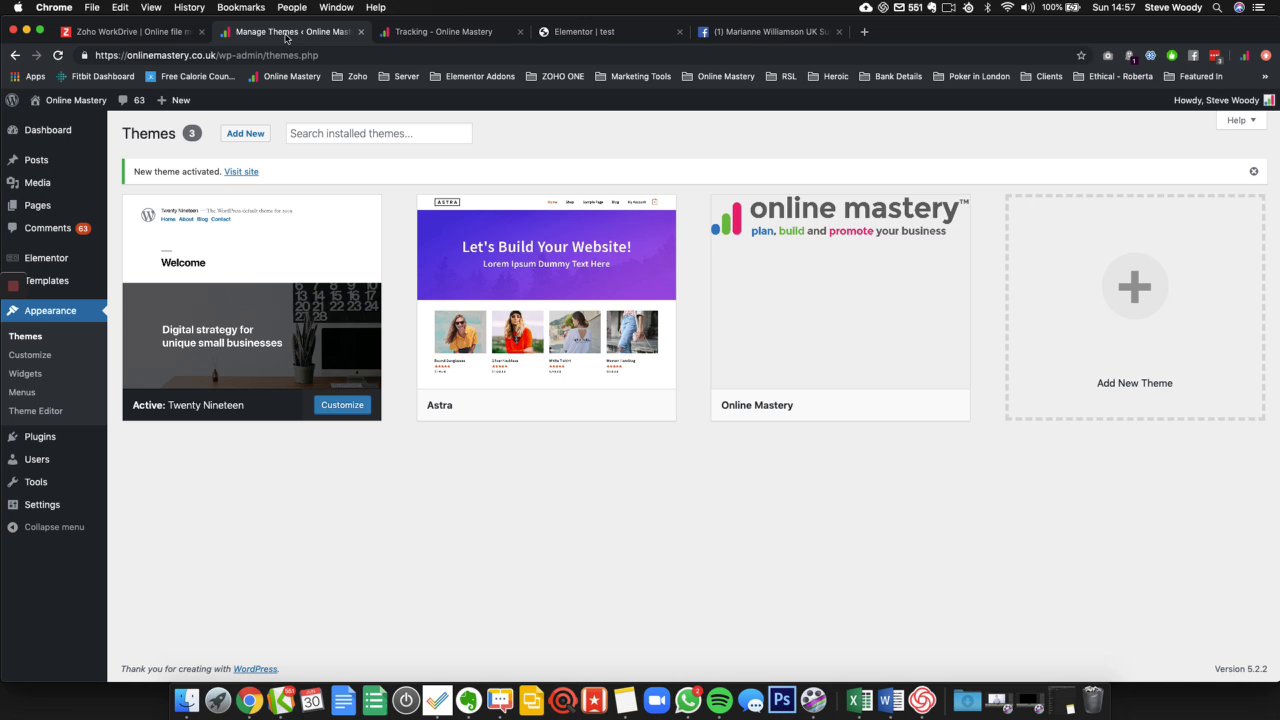The image size is (1280, 720).
Task: Open the comments bubble showing 63 in admin bar
Action: [131, 100]
